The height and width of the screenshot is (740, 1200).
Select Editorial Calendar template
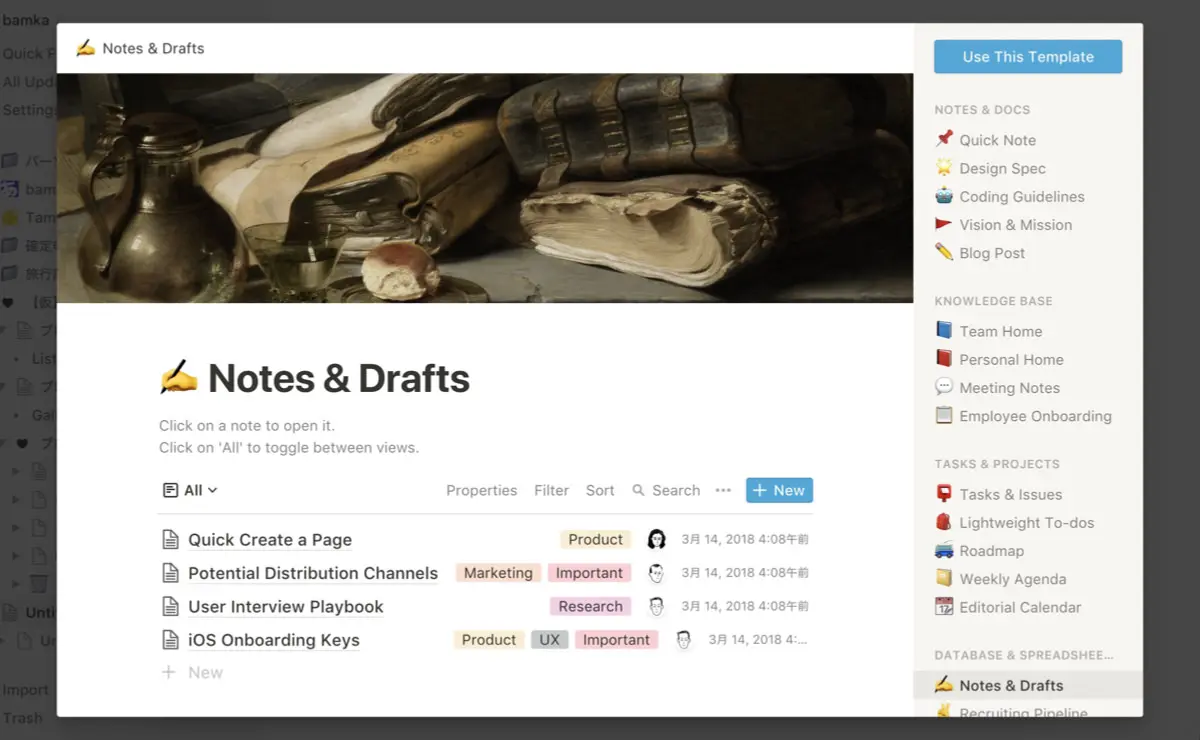[1020, 607]
